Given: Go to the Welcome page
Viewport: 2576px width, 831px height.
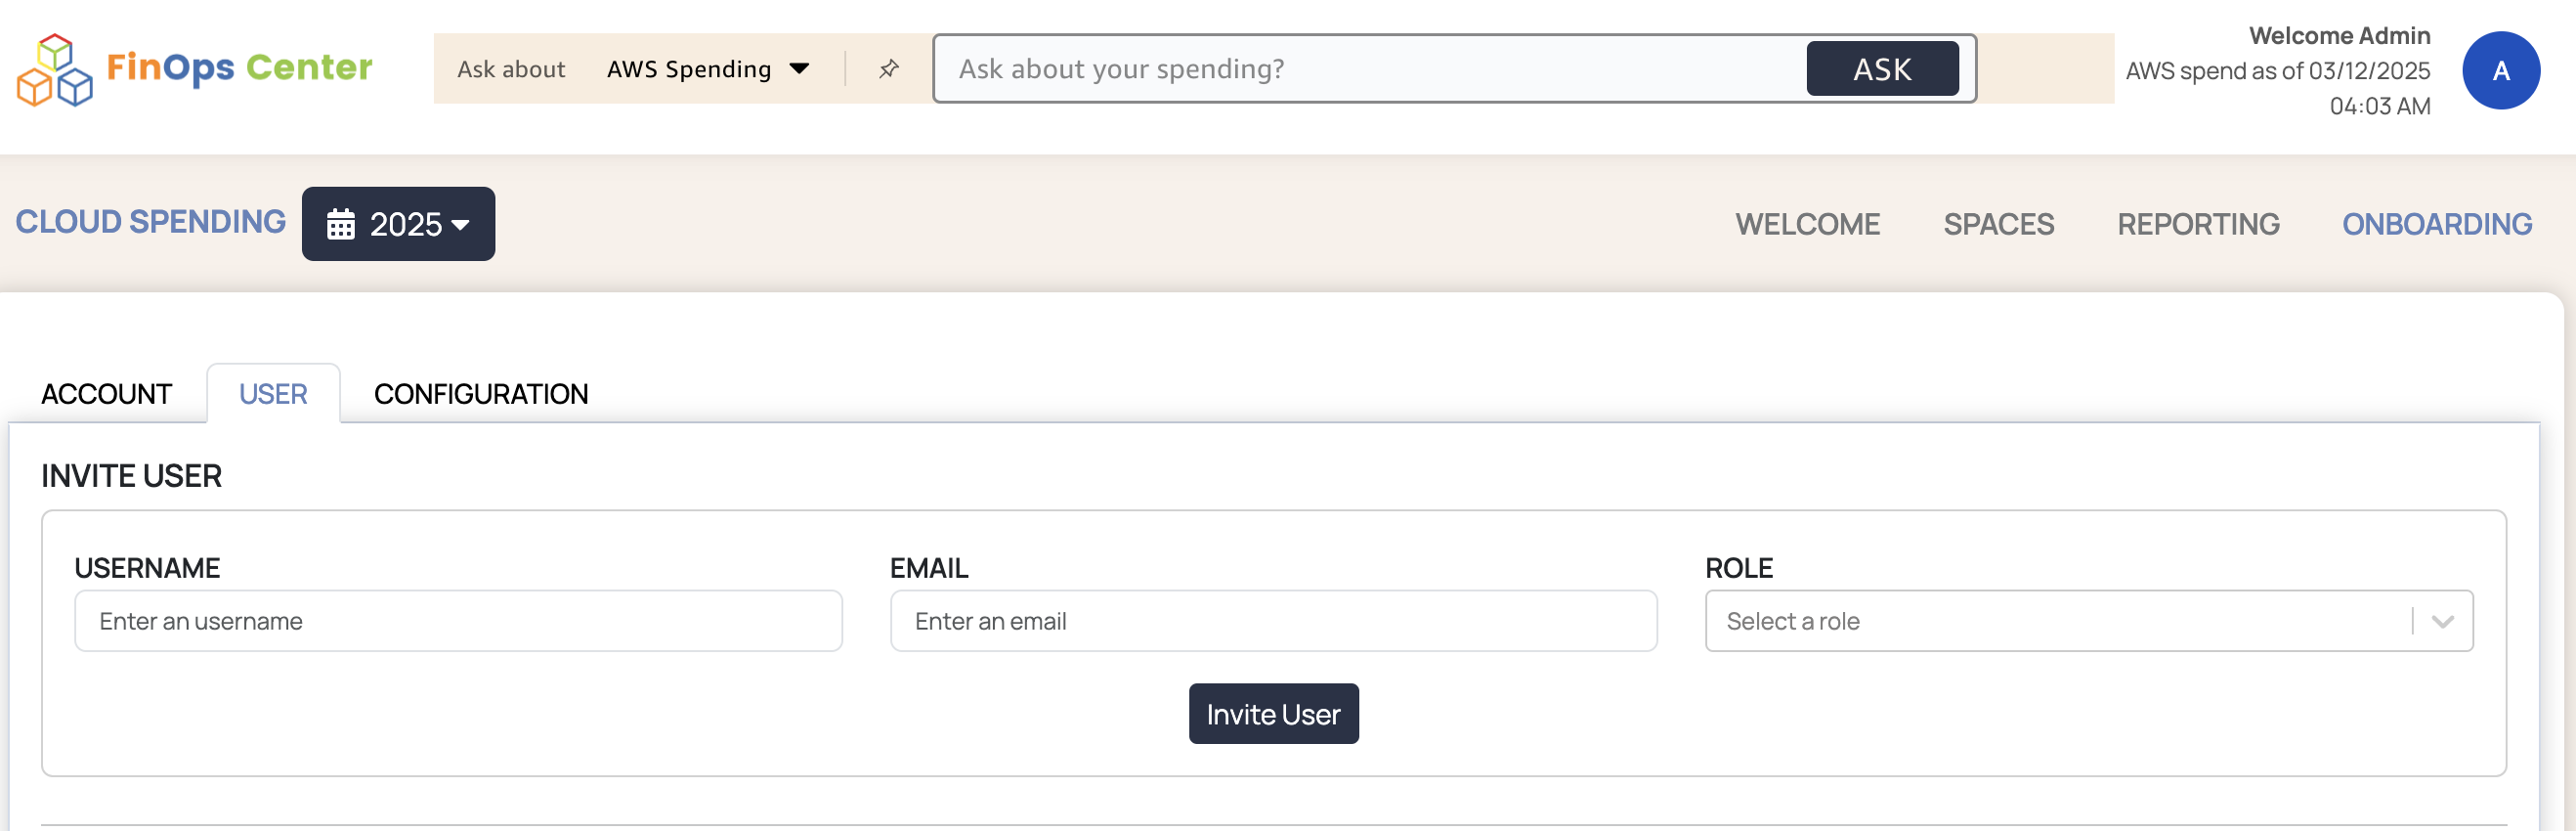Looking at the screenshot, I should click(x=1807, y=224).
